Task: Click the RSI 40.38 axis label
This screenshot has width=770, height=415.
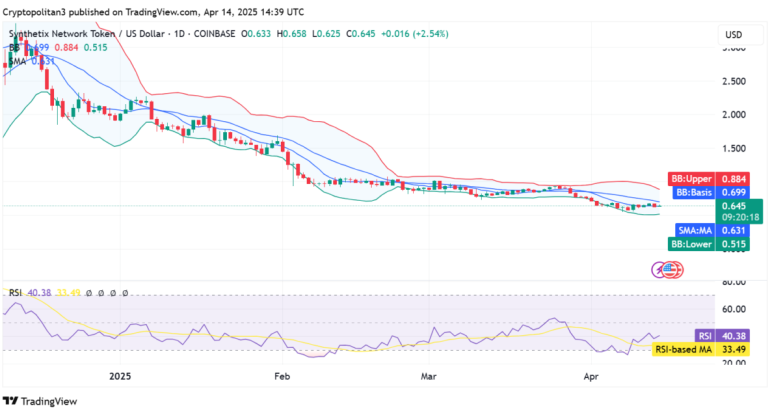Action: coord(722,336)
